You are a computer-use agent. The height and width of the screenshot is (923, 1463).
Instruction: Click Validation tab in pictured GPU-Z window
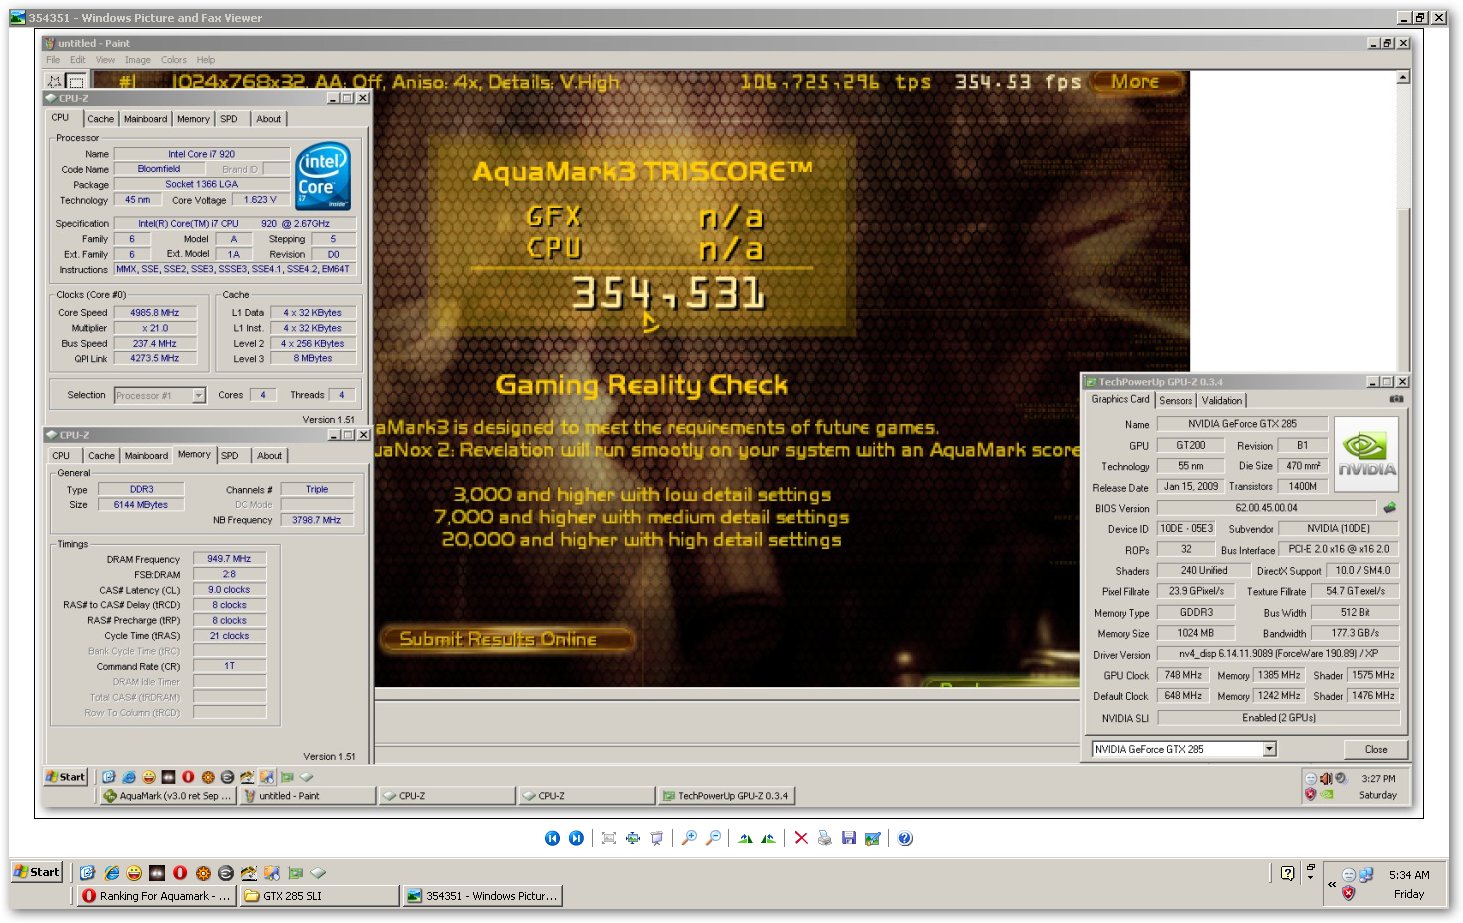click(x=1221, y=400)
